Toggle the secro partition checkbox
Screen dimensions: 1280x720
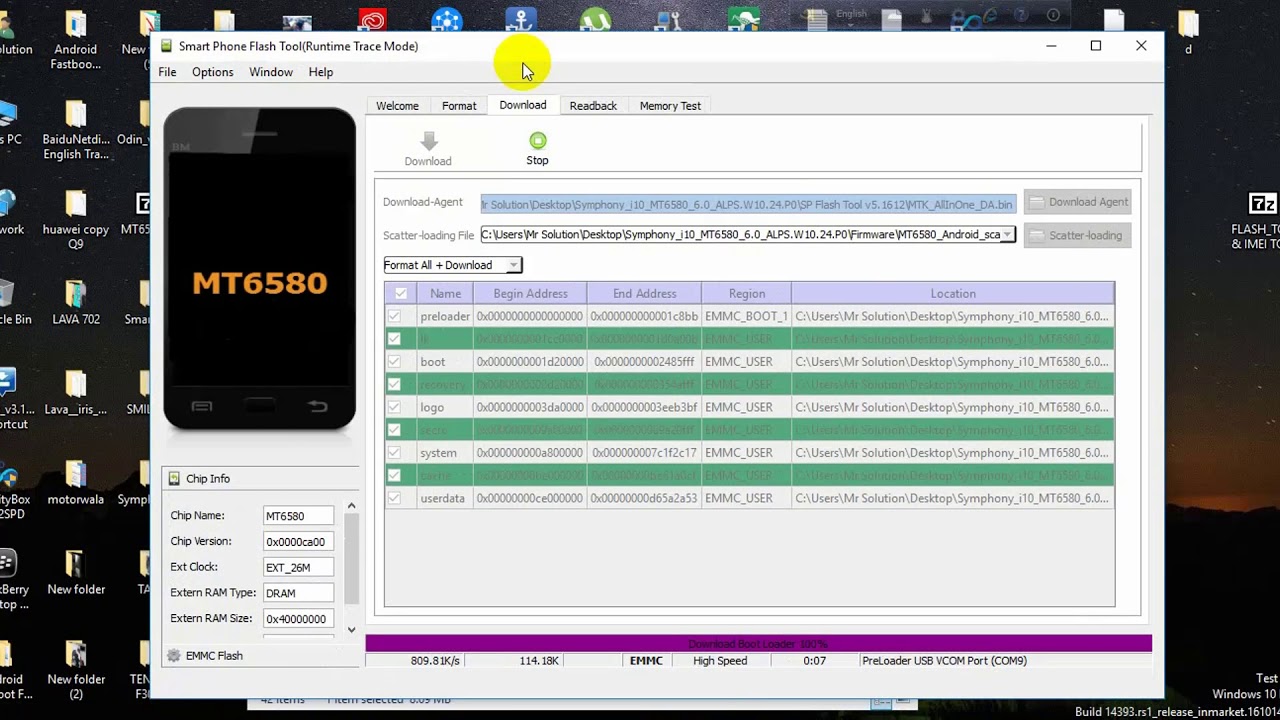tap(394, 430)
